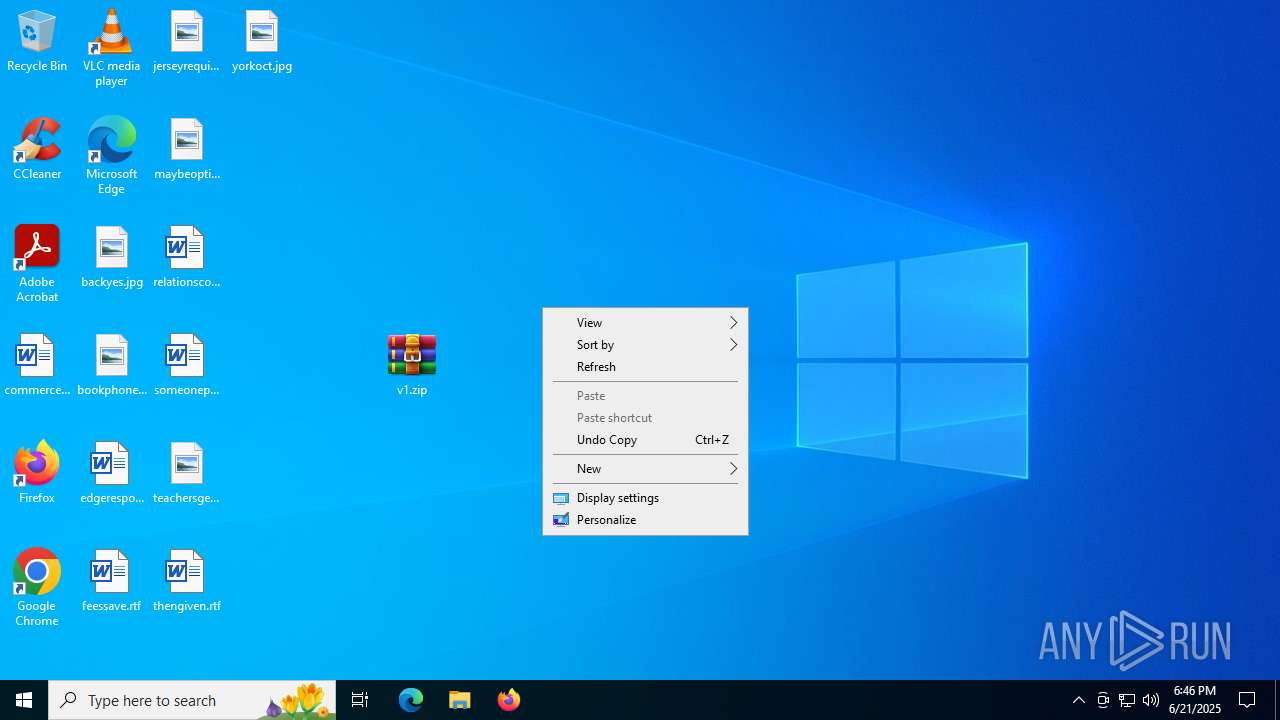
Task: Select the someonep... Word document icon
Action: click(186, 365)
